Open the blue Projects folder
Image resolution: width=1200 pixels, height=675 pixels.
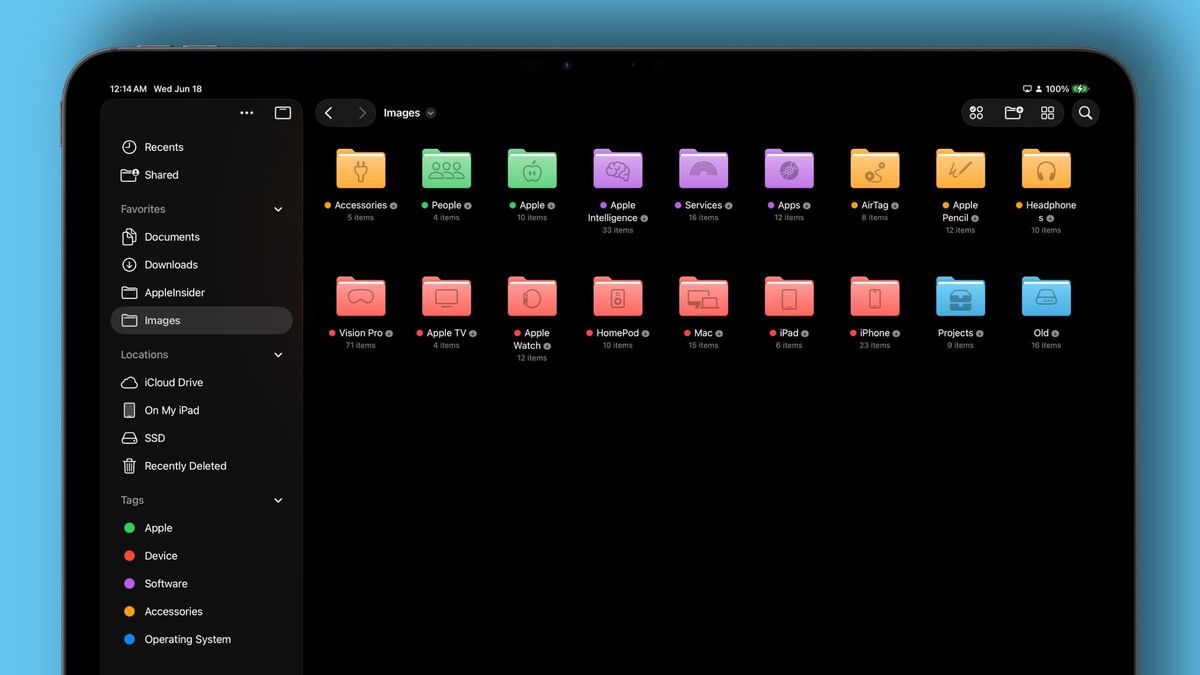pyautogui.click(x=960, y=297)
